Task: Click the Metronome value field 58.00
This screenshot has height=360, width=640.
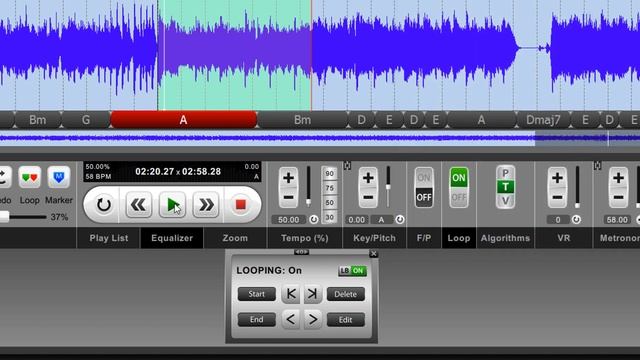Action: [x=617, y=220]
